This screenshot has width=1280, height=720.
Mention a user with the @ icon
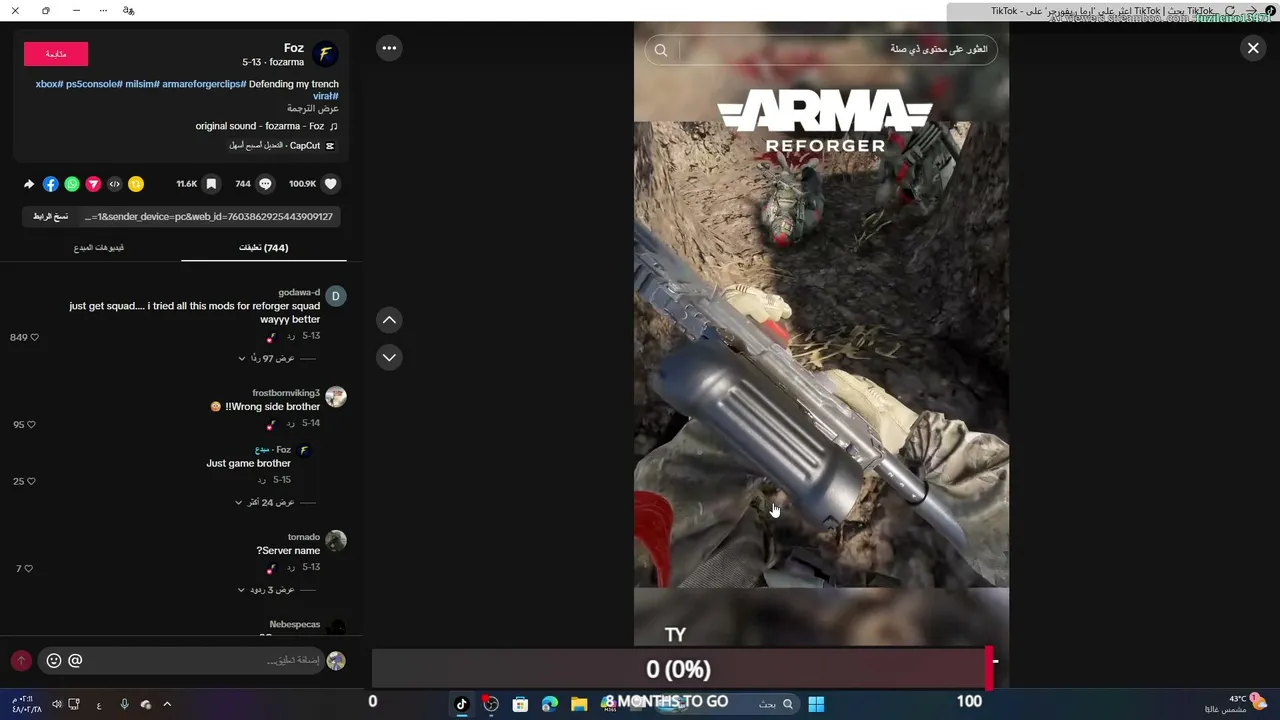tap(75, 661)
